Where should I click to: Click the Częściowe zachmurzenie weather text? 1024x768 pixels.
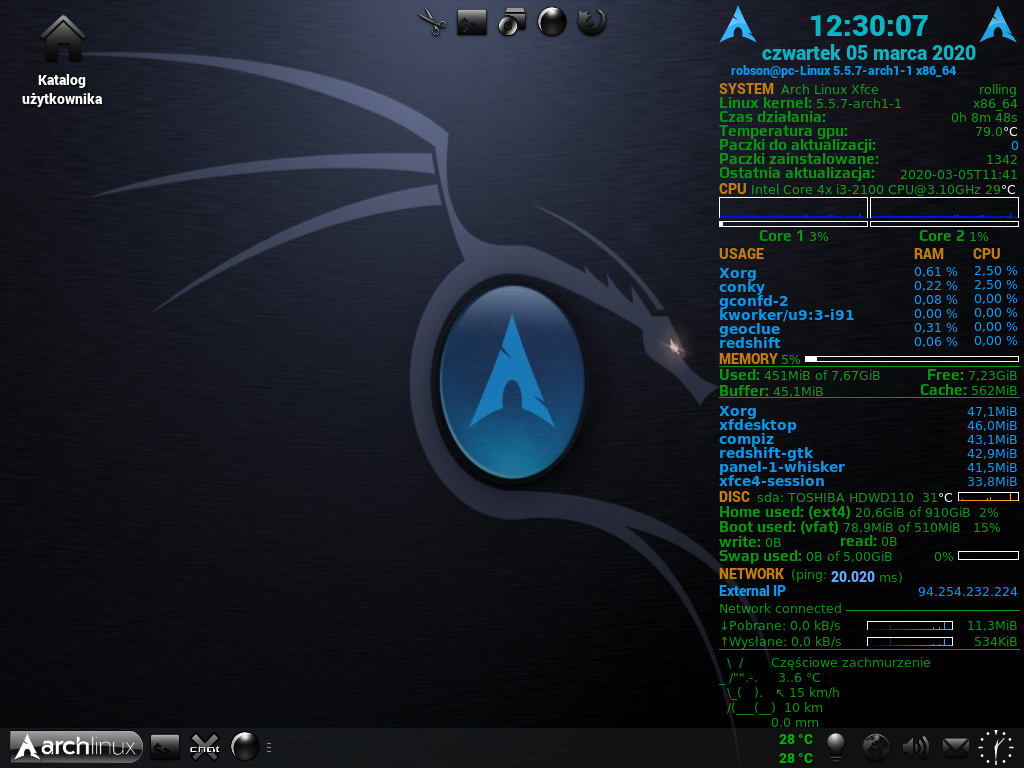point(850,662)
